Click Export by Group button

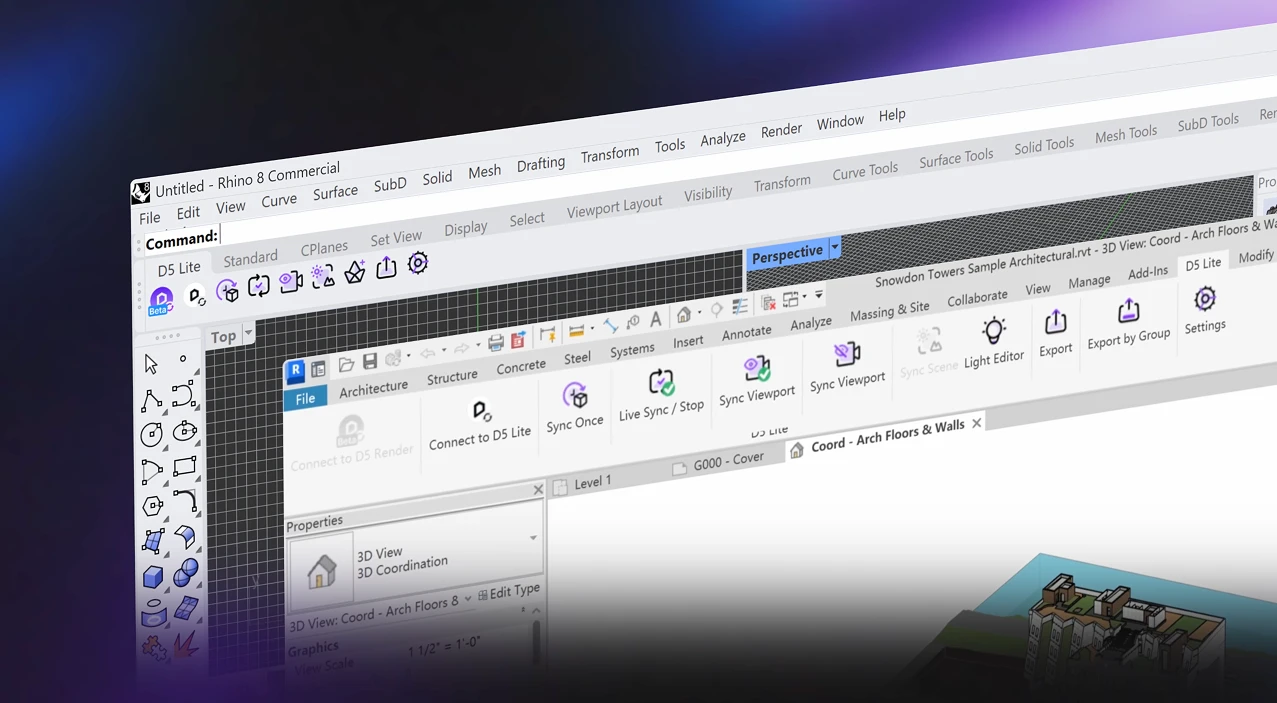click(x=1128, y=323)
